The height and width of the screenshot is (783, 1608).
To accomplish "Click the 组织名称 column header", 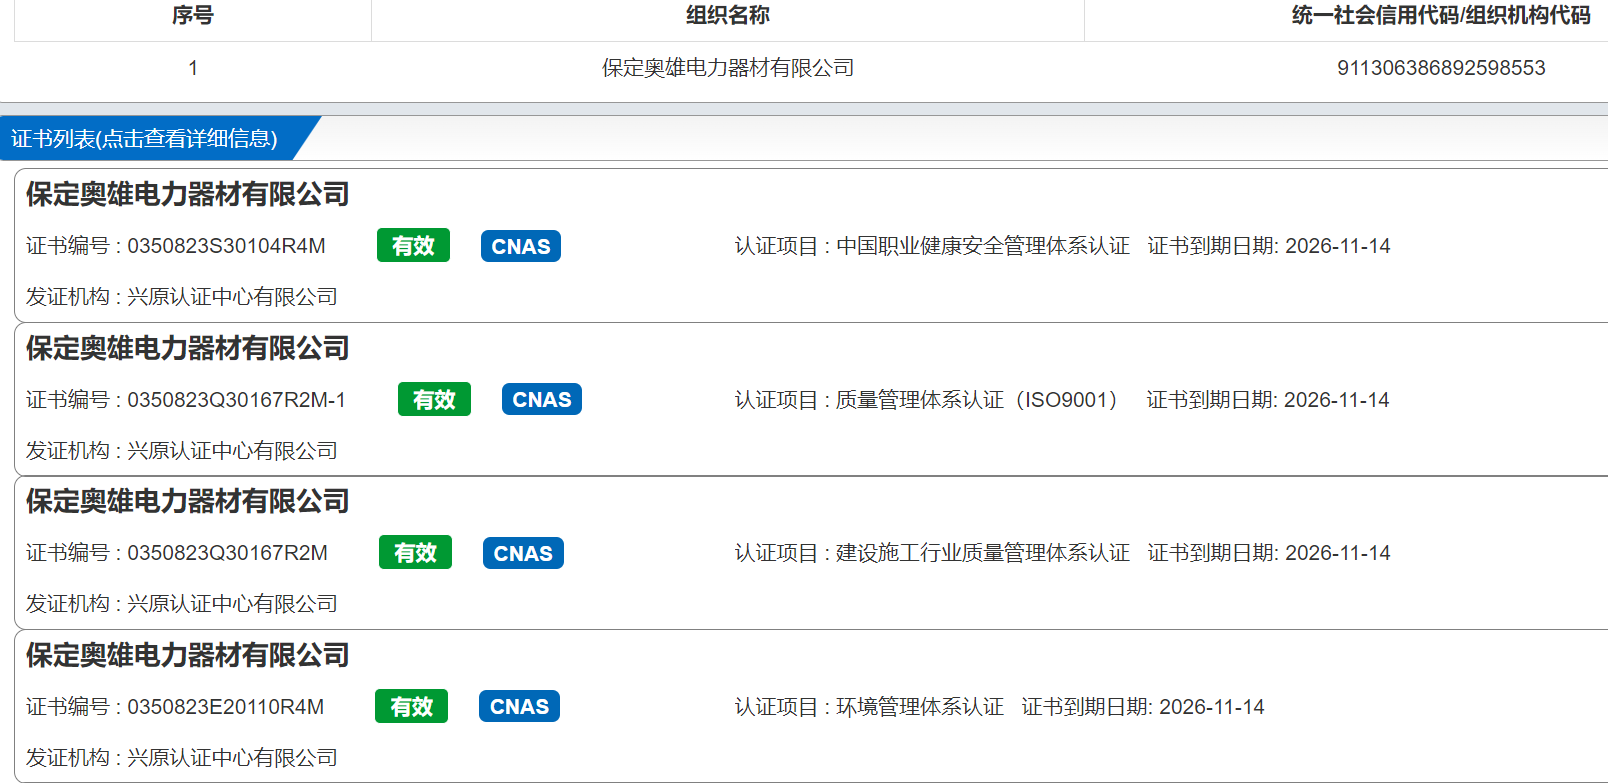I will 728,15.
